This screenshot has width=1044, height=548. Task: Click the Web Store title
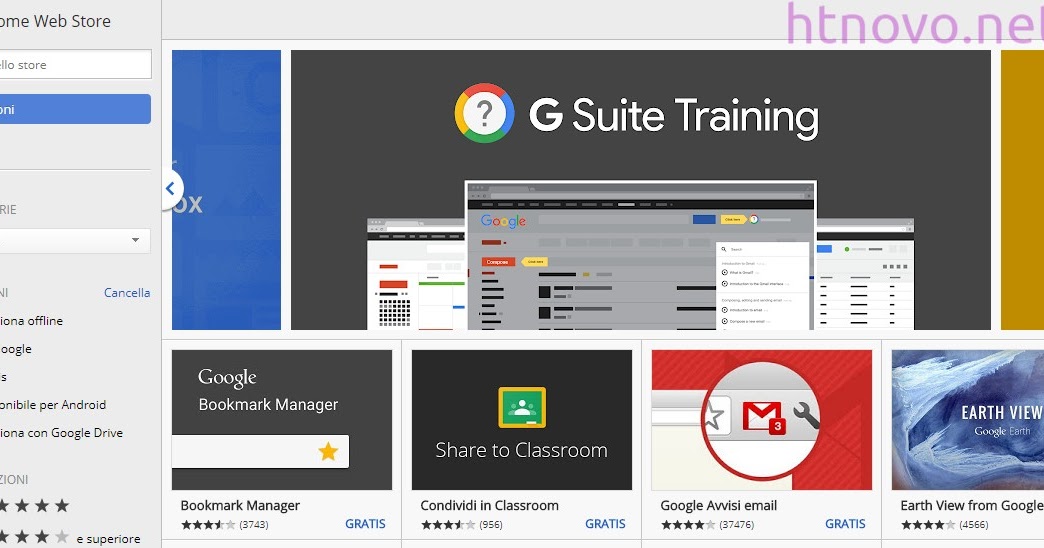55,21
